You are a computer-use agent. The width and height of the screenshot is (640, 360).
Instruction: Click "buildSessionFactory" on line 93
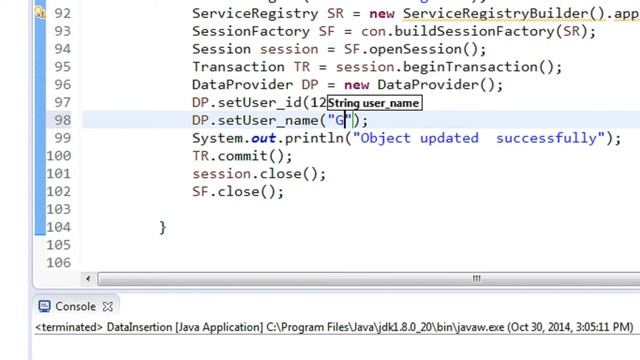coord(474,31)
